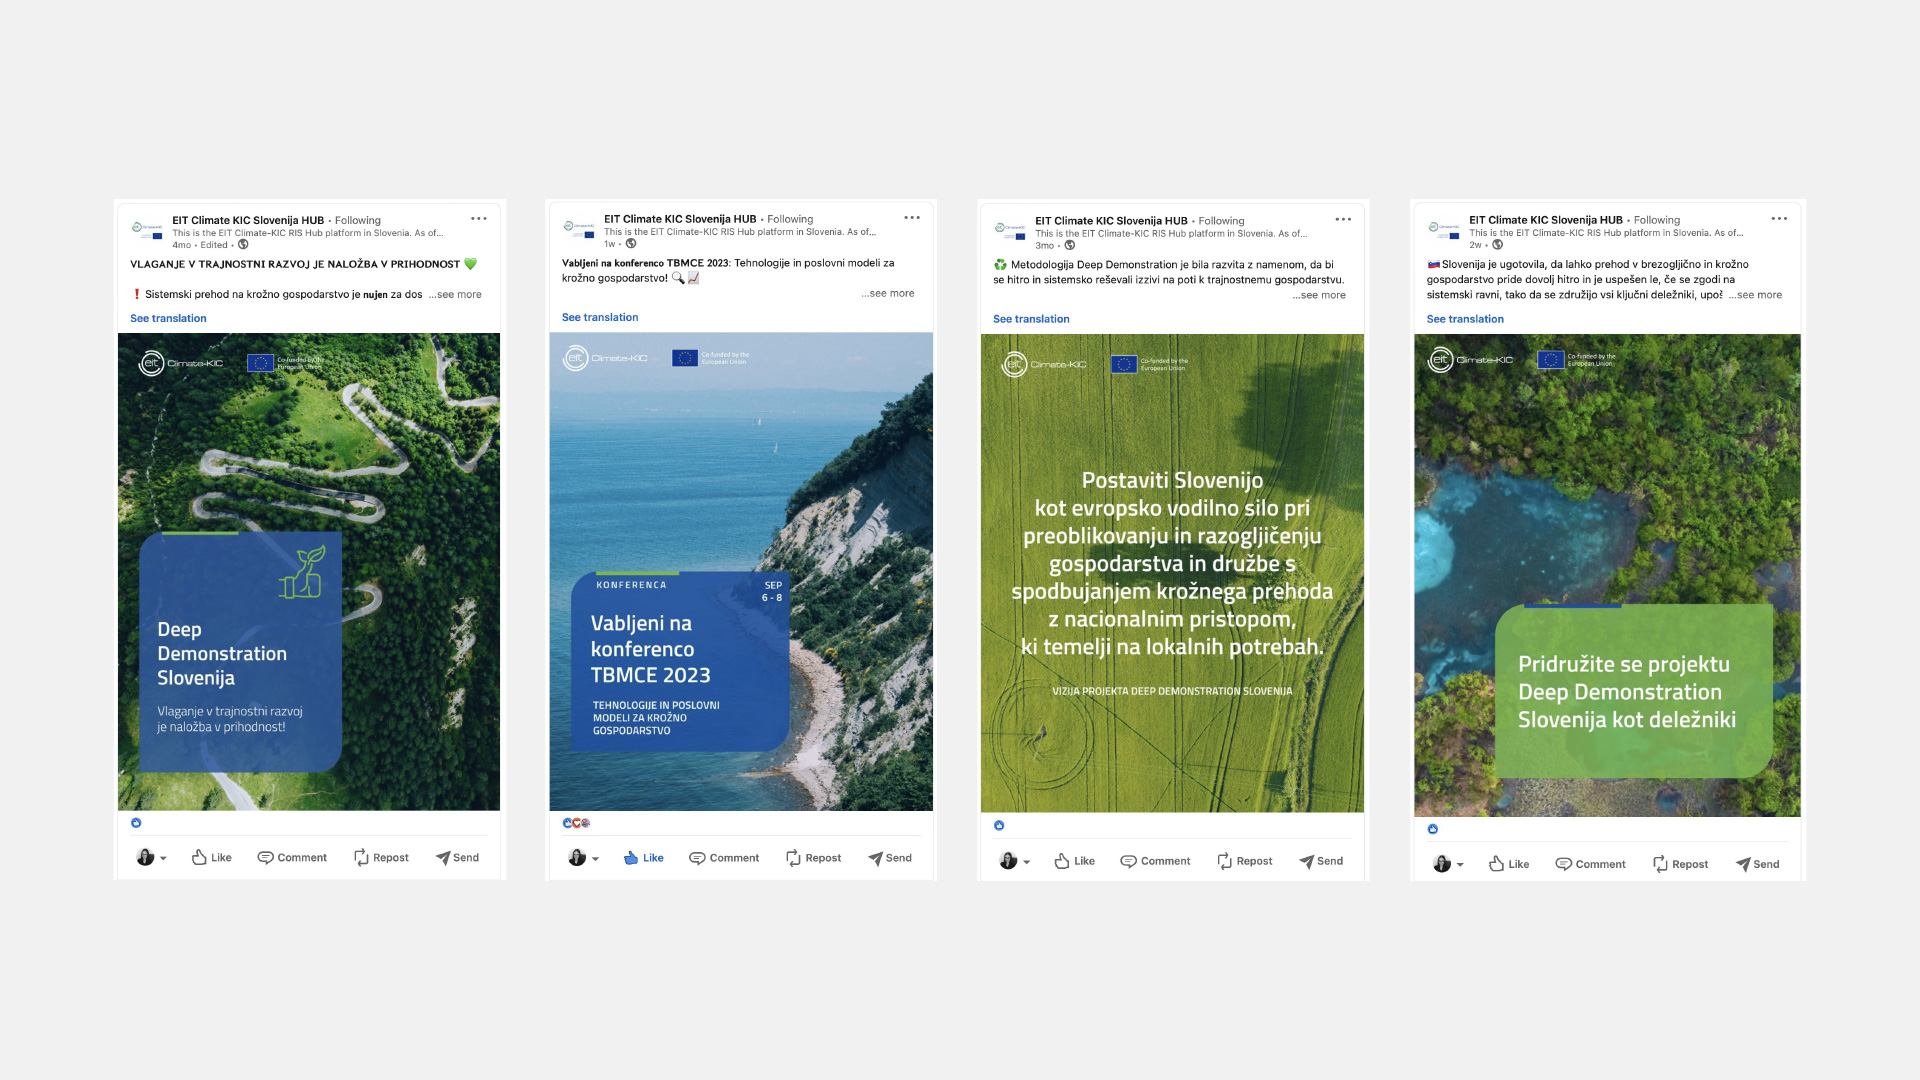Repost the green field vision post
The height and width of the screenshot is (1080, 1920).
point(1244,861)
